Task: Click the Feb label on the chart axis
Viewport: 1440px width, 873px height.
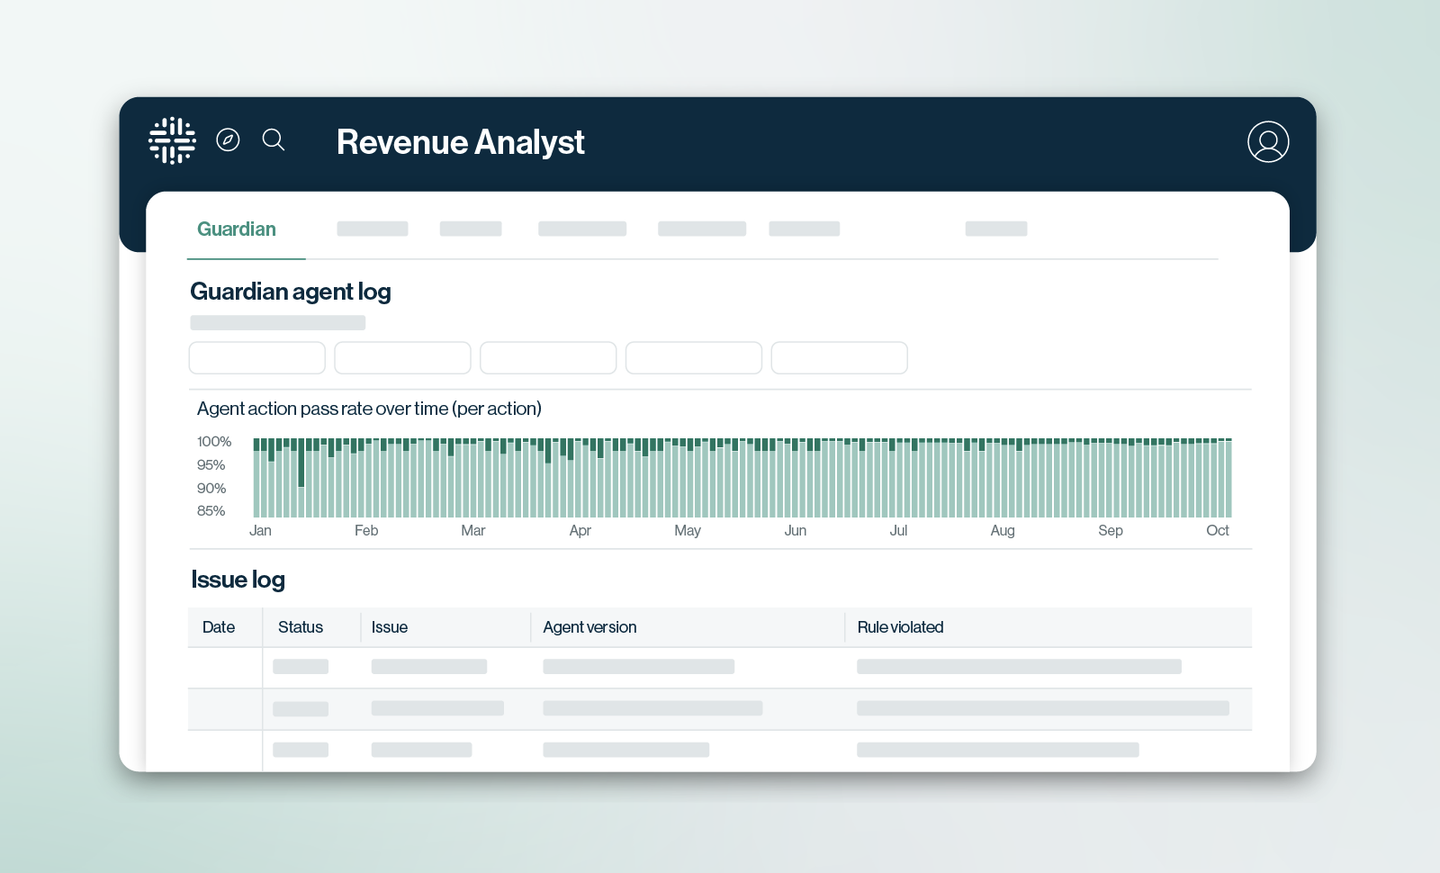Action: (x=366, y=530)
